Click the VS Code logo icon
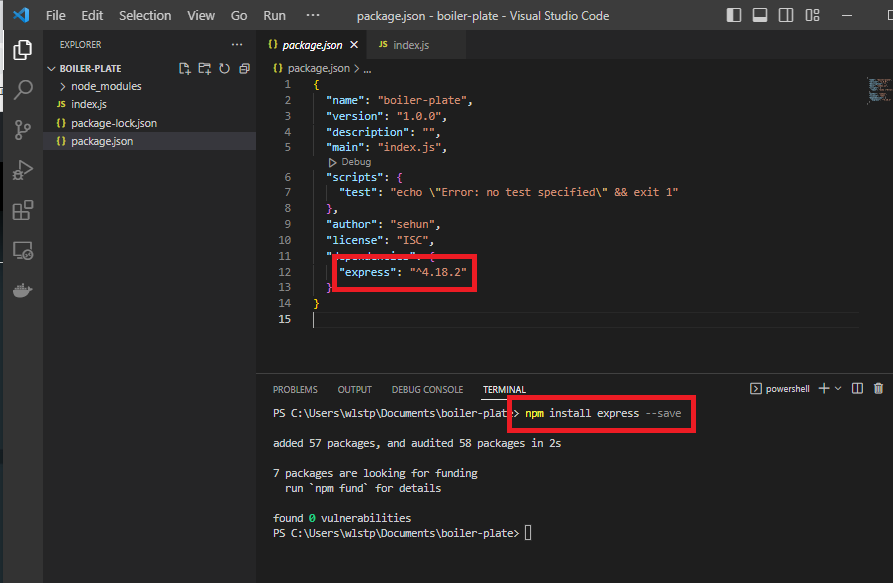893x583 pixels. point(21,15)
